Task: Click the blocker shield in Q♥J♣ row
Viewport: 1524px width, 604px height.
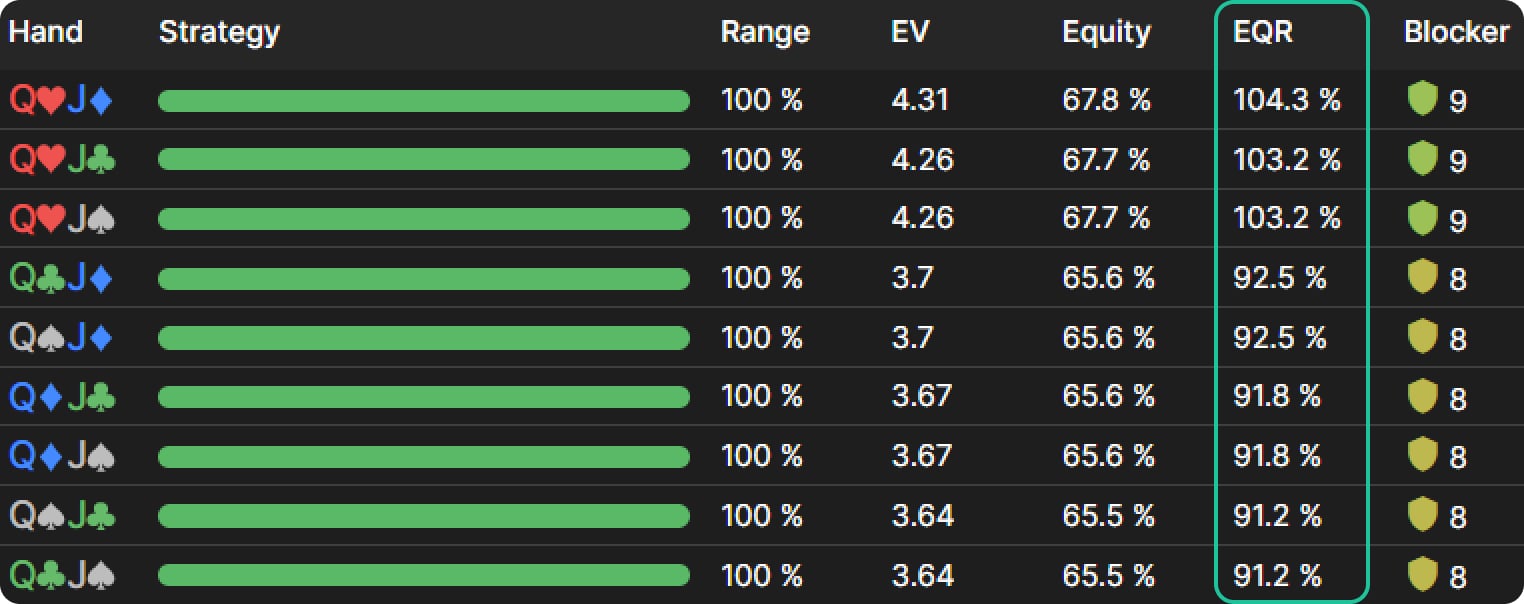Action: (1421, 159)
